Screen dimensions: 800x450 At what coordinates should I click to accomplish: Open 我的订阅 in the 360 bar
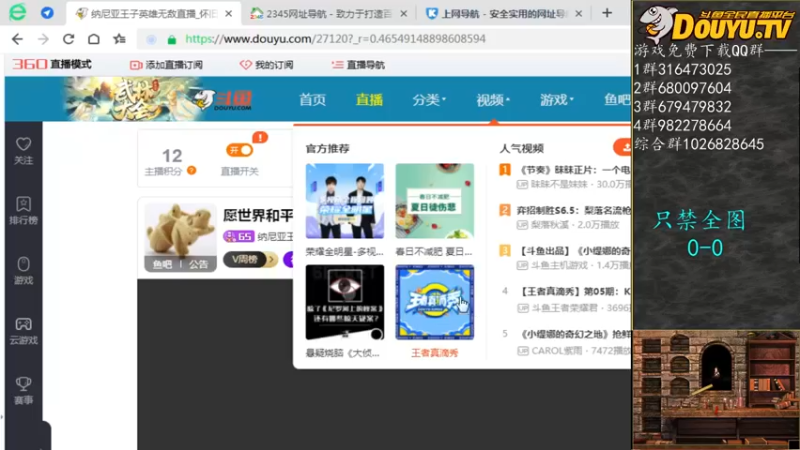point(266,65)
